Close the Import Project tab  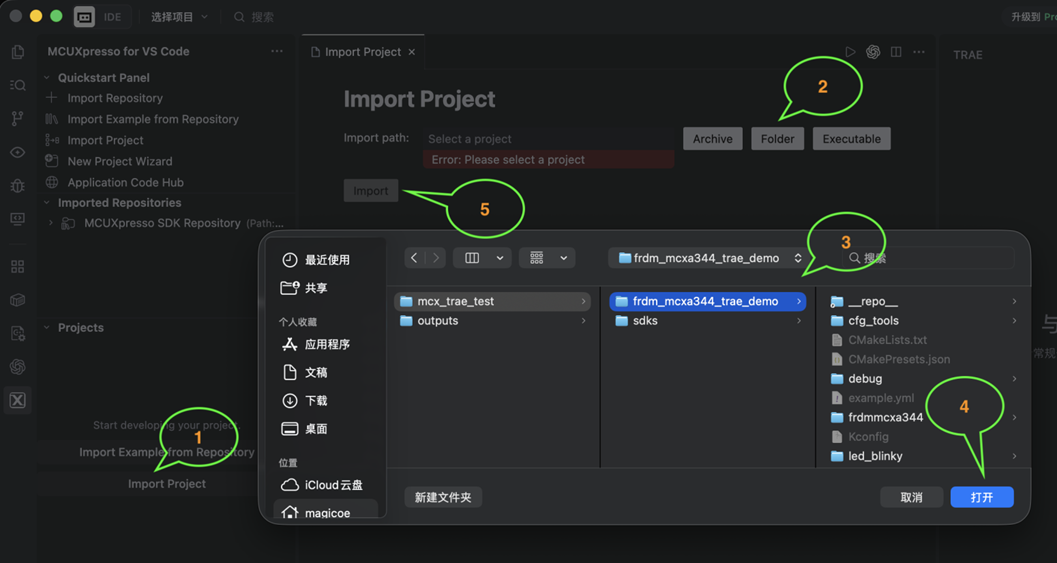(x=412, y=52)
